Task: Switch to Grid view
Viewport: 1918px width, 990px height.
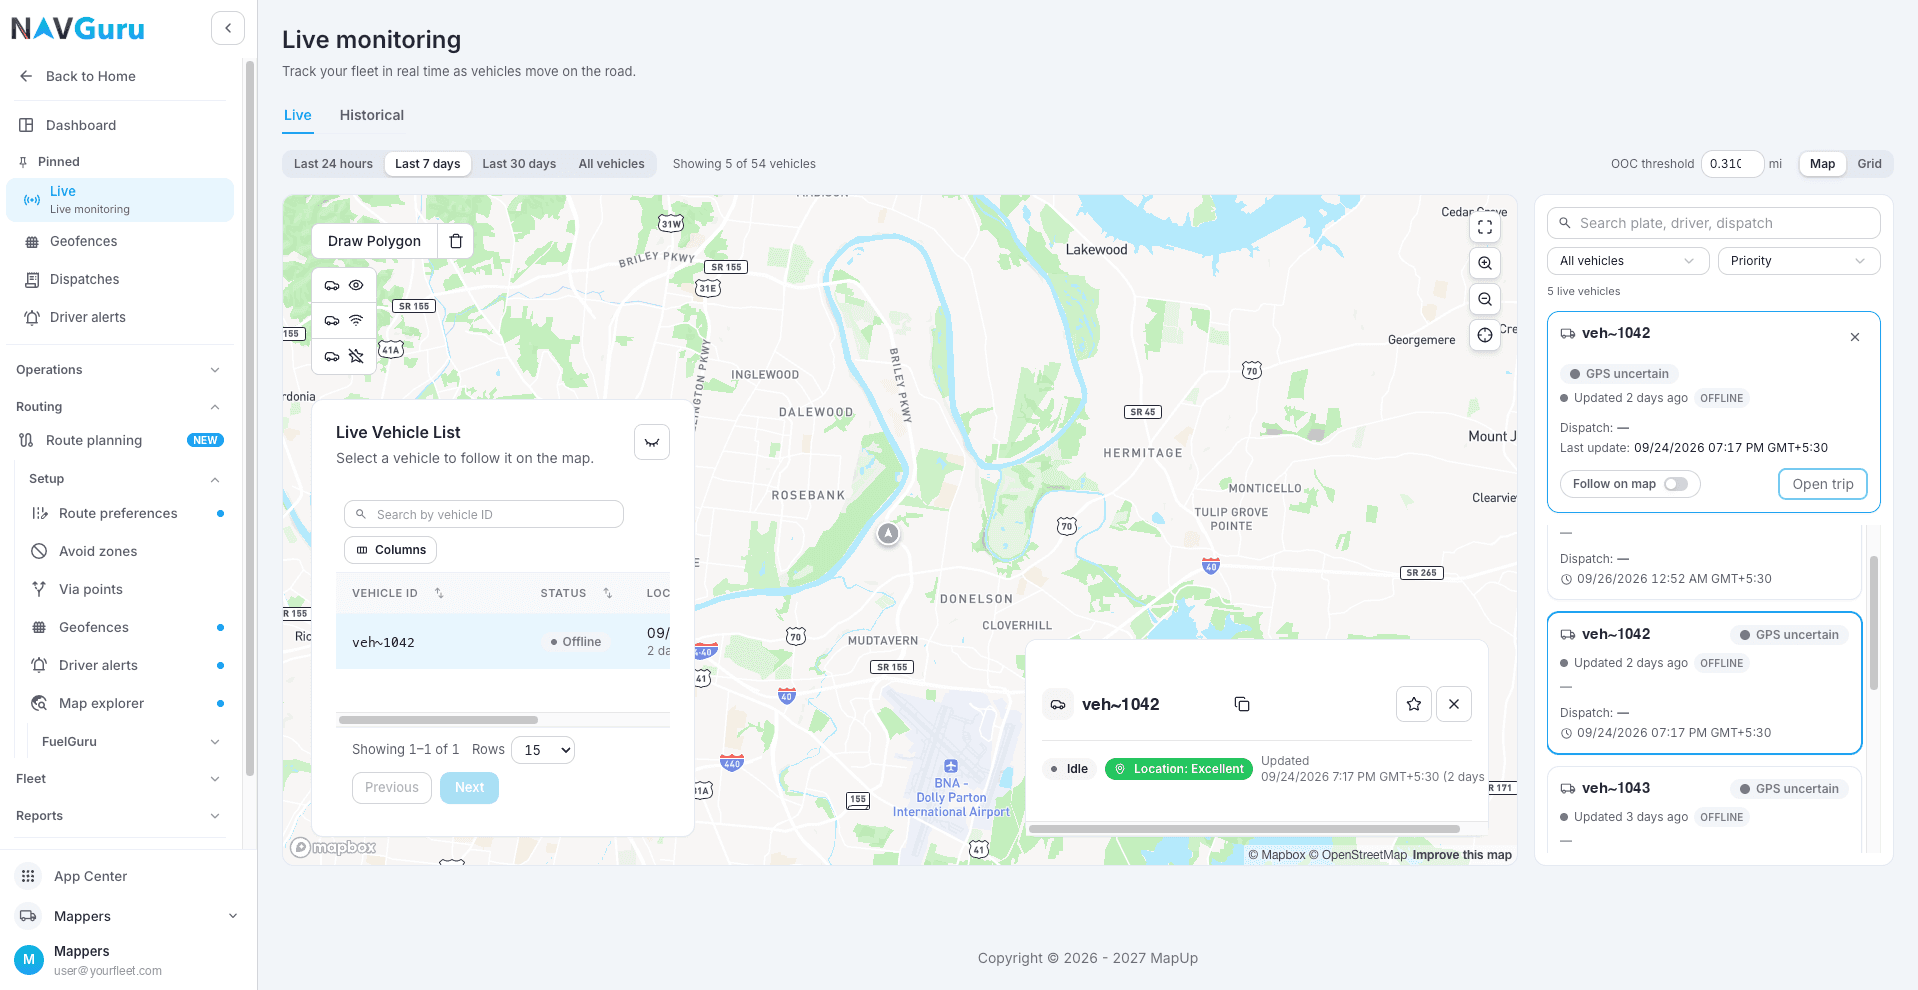Action: pyautogui.click(x=1869, y=164)
